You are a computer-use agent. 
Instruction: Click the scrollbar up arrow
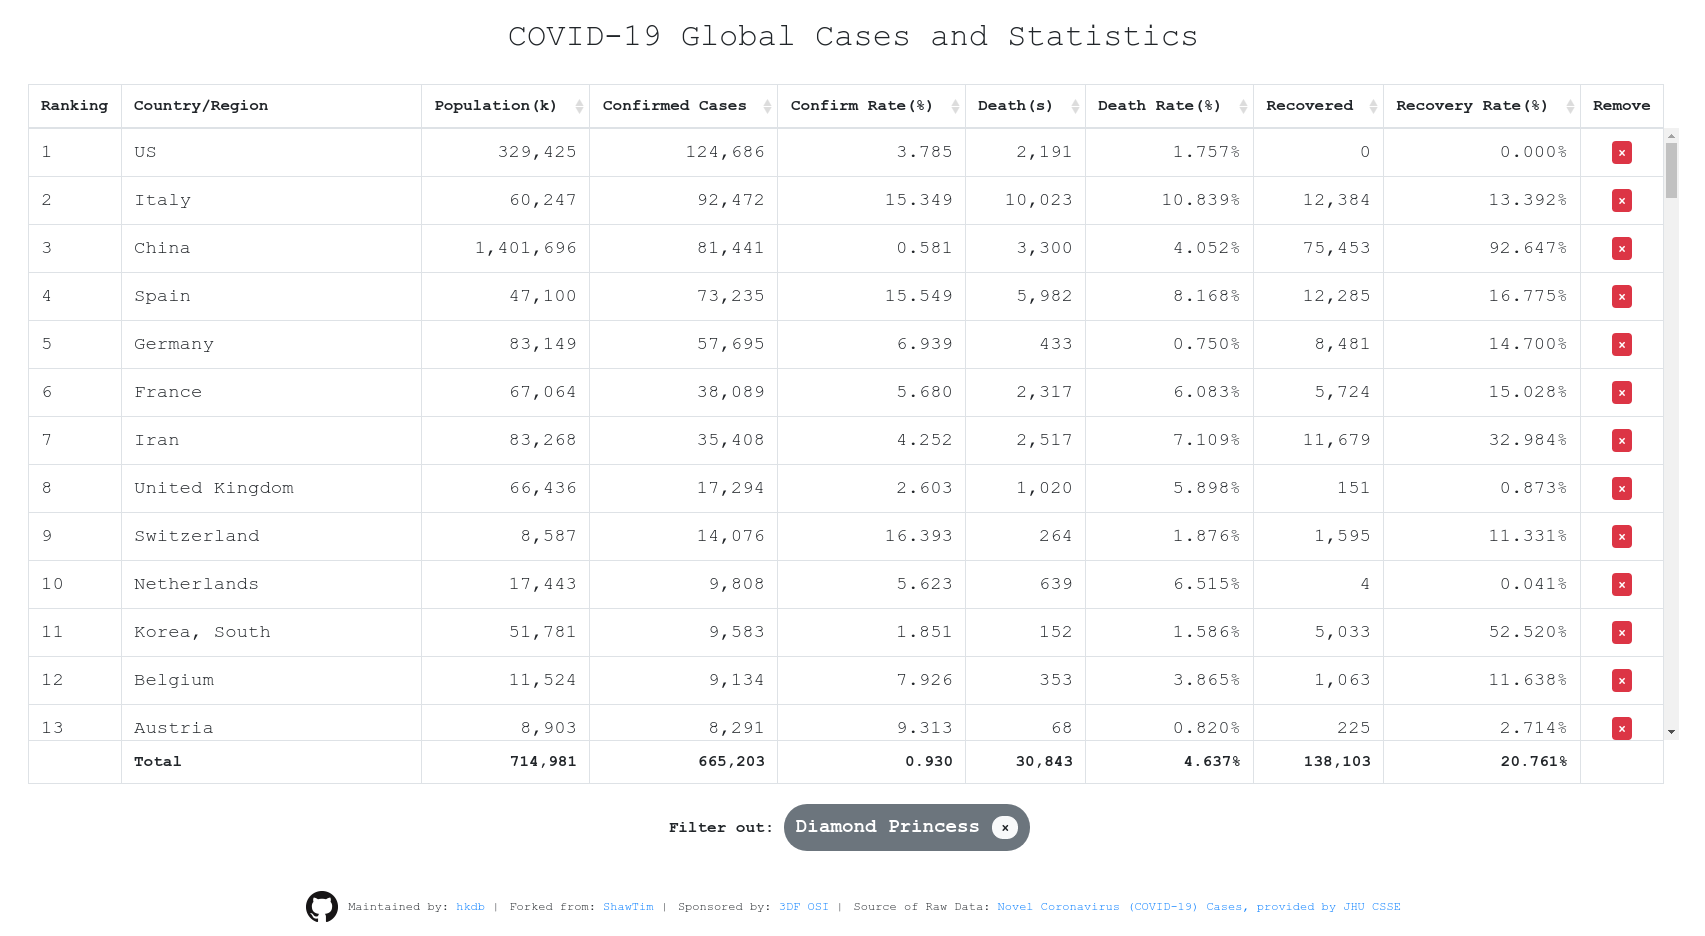click(1671, 135)
